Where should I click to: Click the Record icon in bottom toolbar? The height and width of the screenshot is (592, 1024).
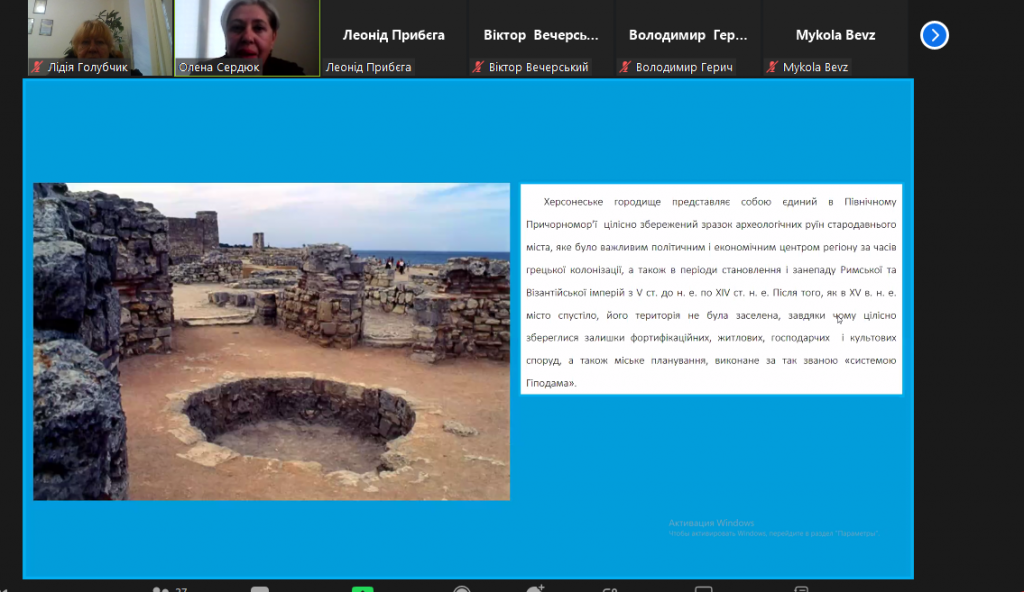(461, 589)
